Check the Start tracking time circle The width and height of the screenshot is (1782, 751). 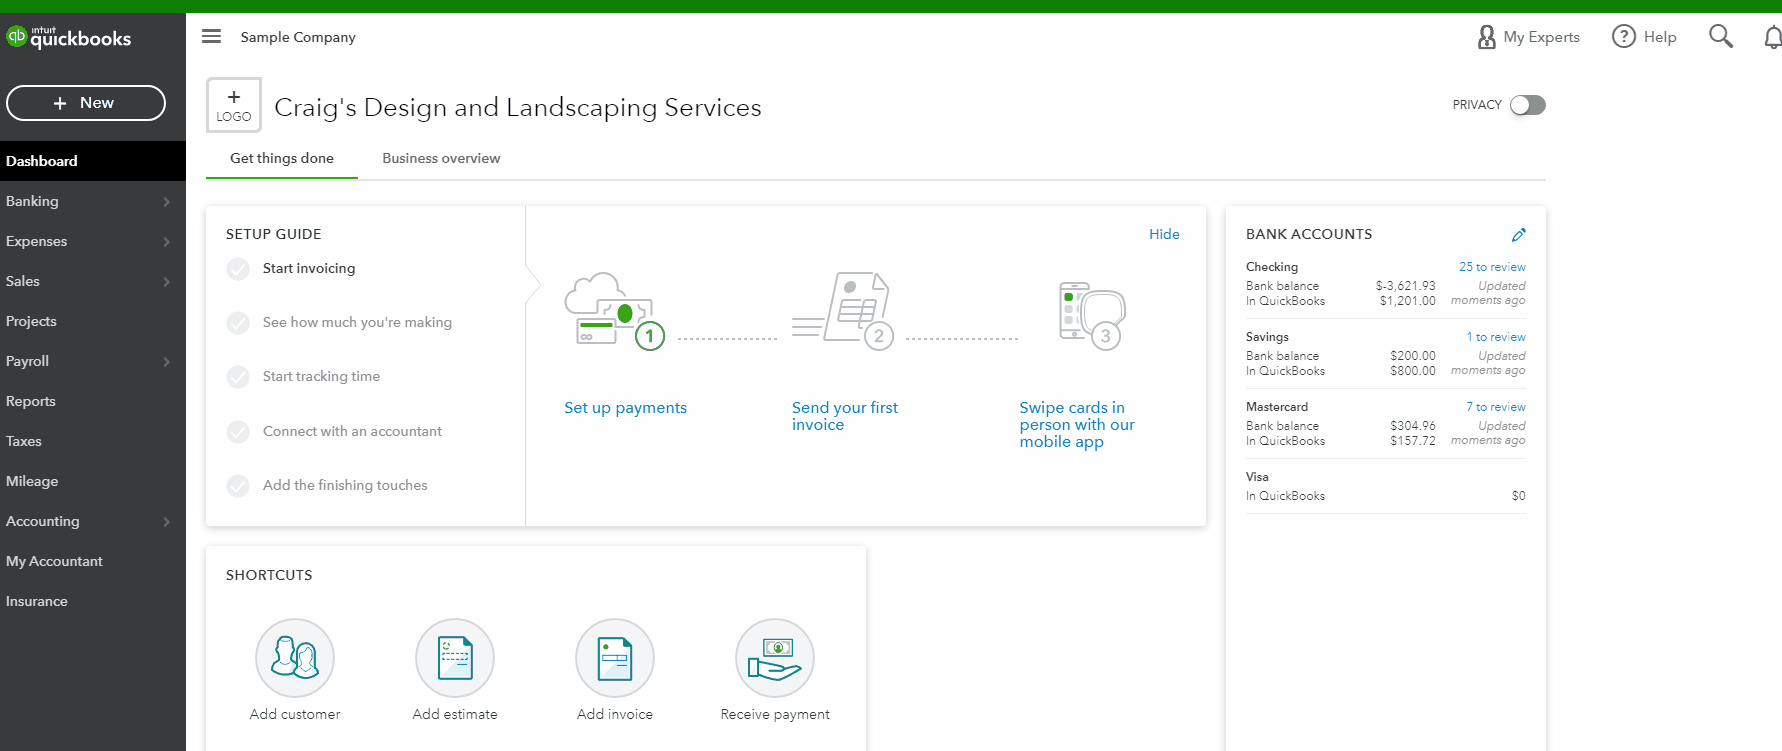[x=238, y=377]
